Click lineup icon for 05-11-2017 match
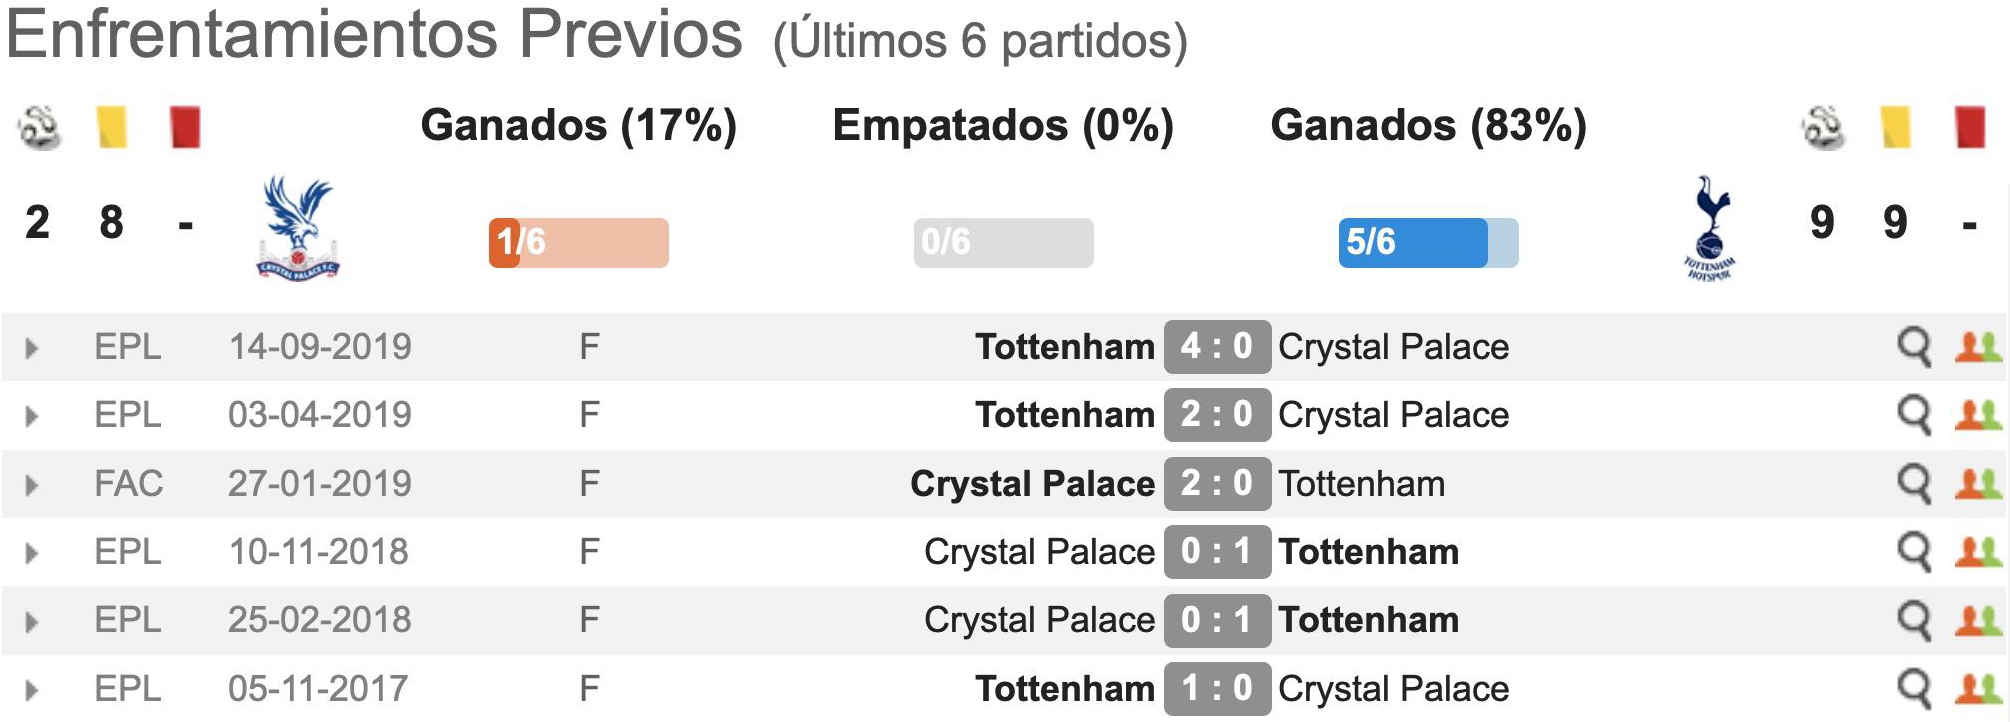The image size is (2010, 722). point(1978,689)
